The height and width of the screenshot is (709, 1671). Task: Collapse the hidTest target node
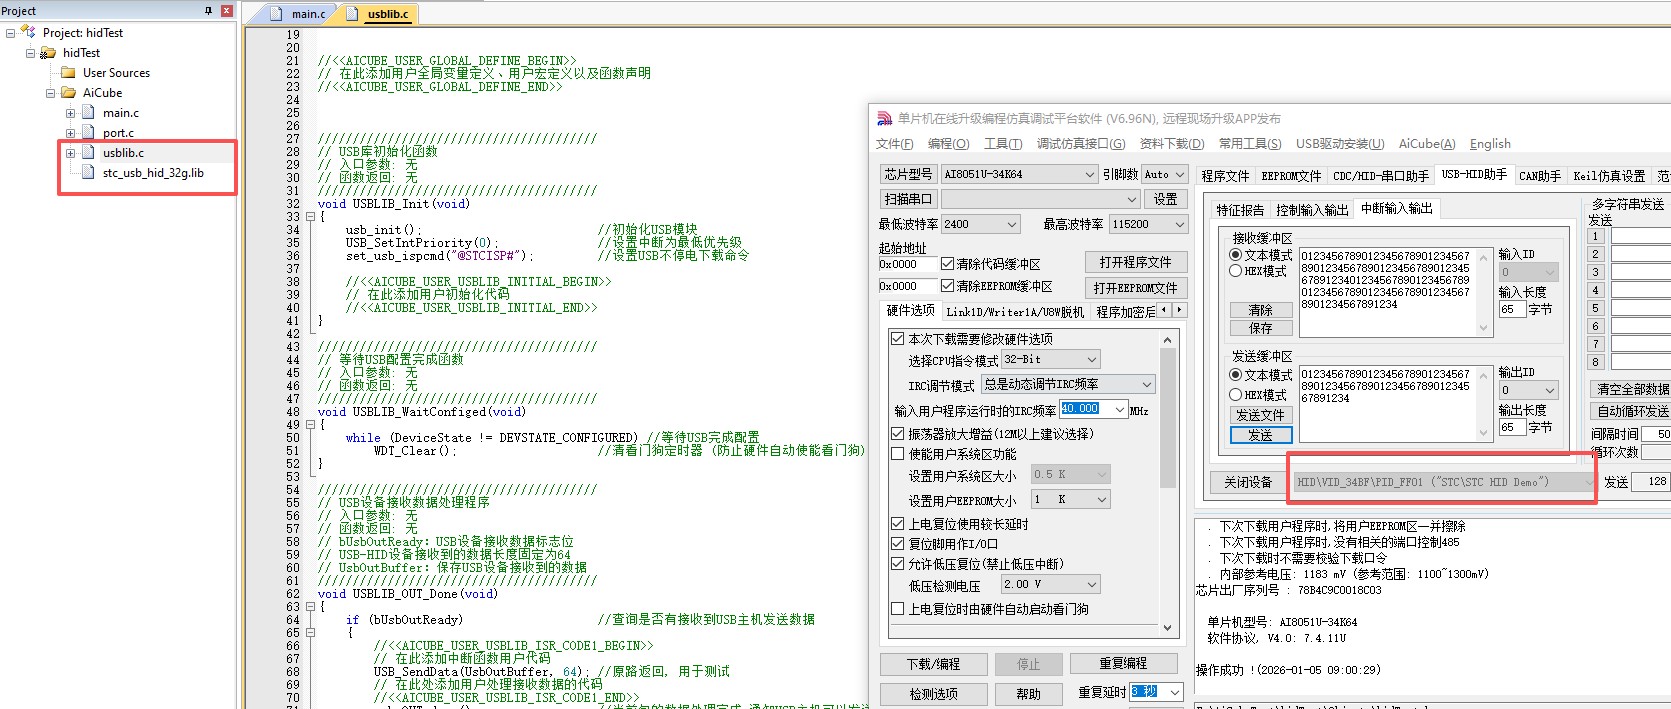pyautogui.click(x=30, y=53)
